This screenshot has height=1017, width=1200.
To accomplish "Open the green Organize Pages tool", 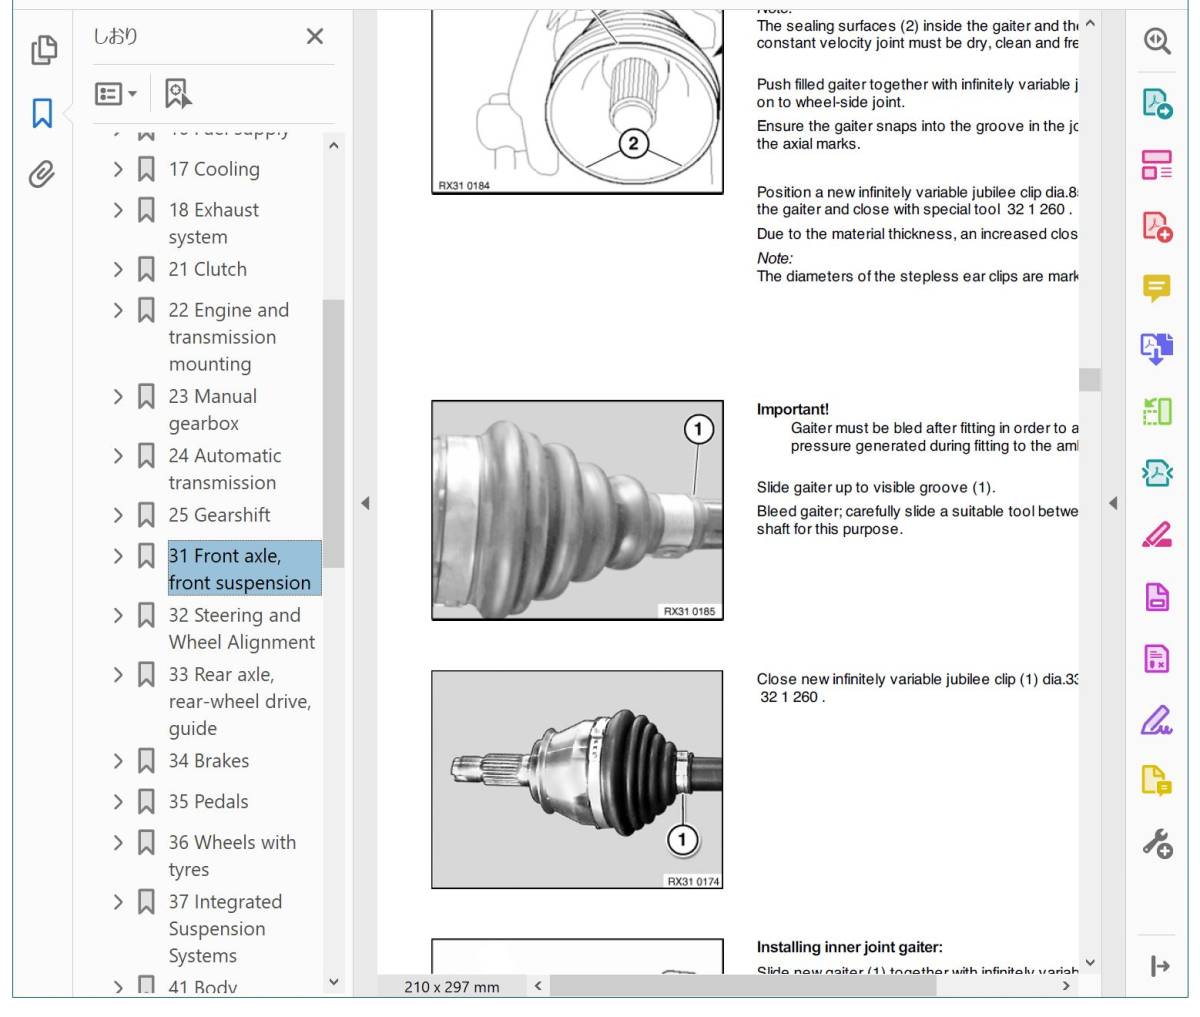I will 1157,411.
